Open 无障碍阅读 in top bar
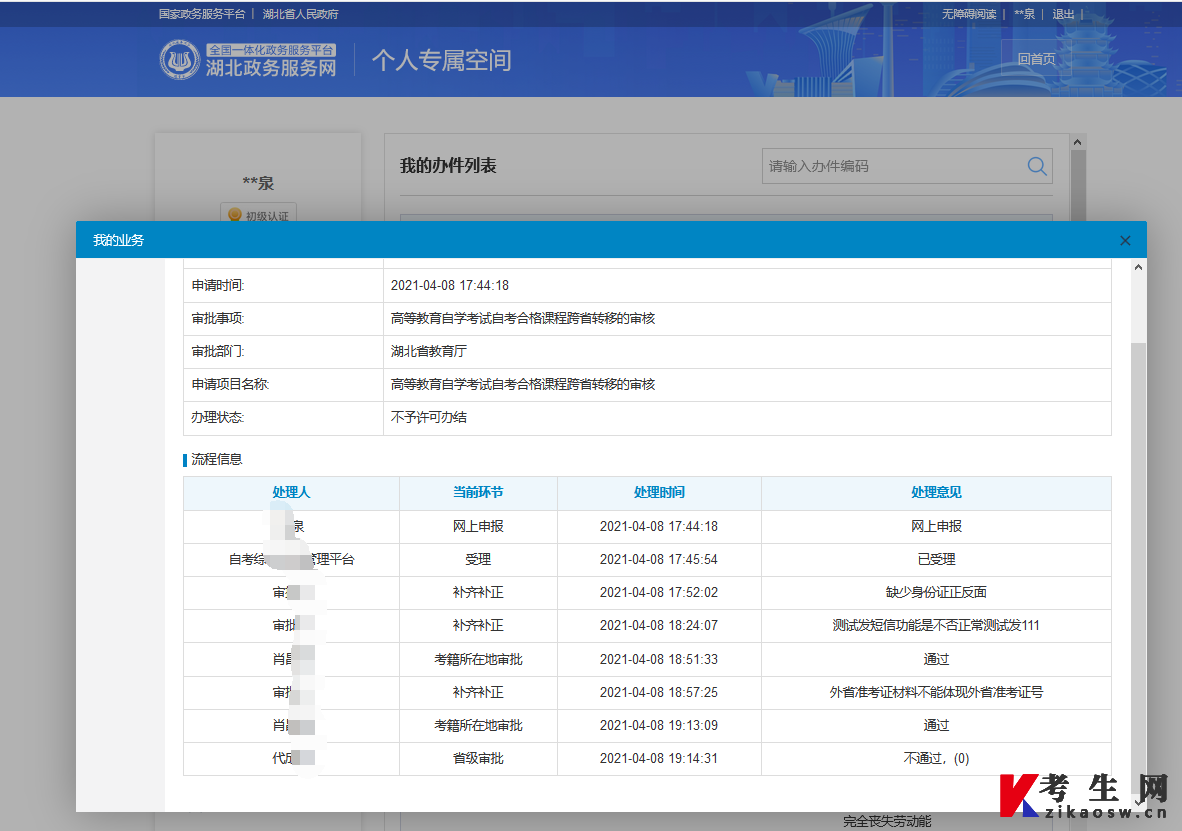 point(969,14)
